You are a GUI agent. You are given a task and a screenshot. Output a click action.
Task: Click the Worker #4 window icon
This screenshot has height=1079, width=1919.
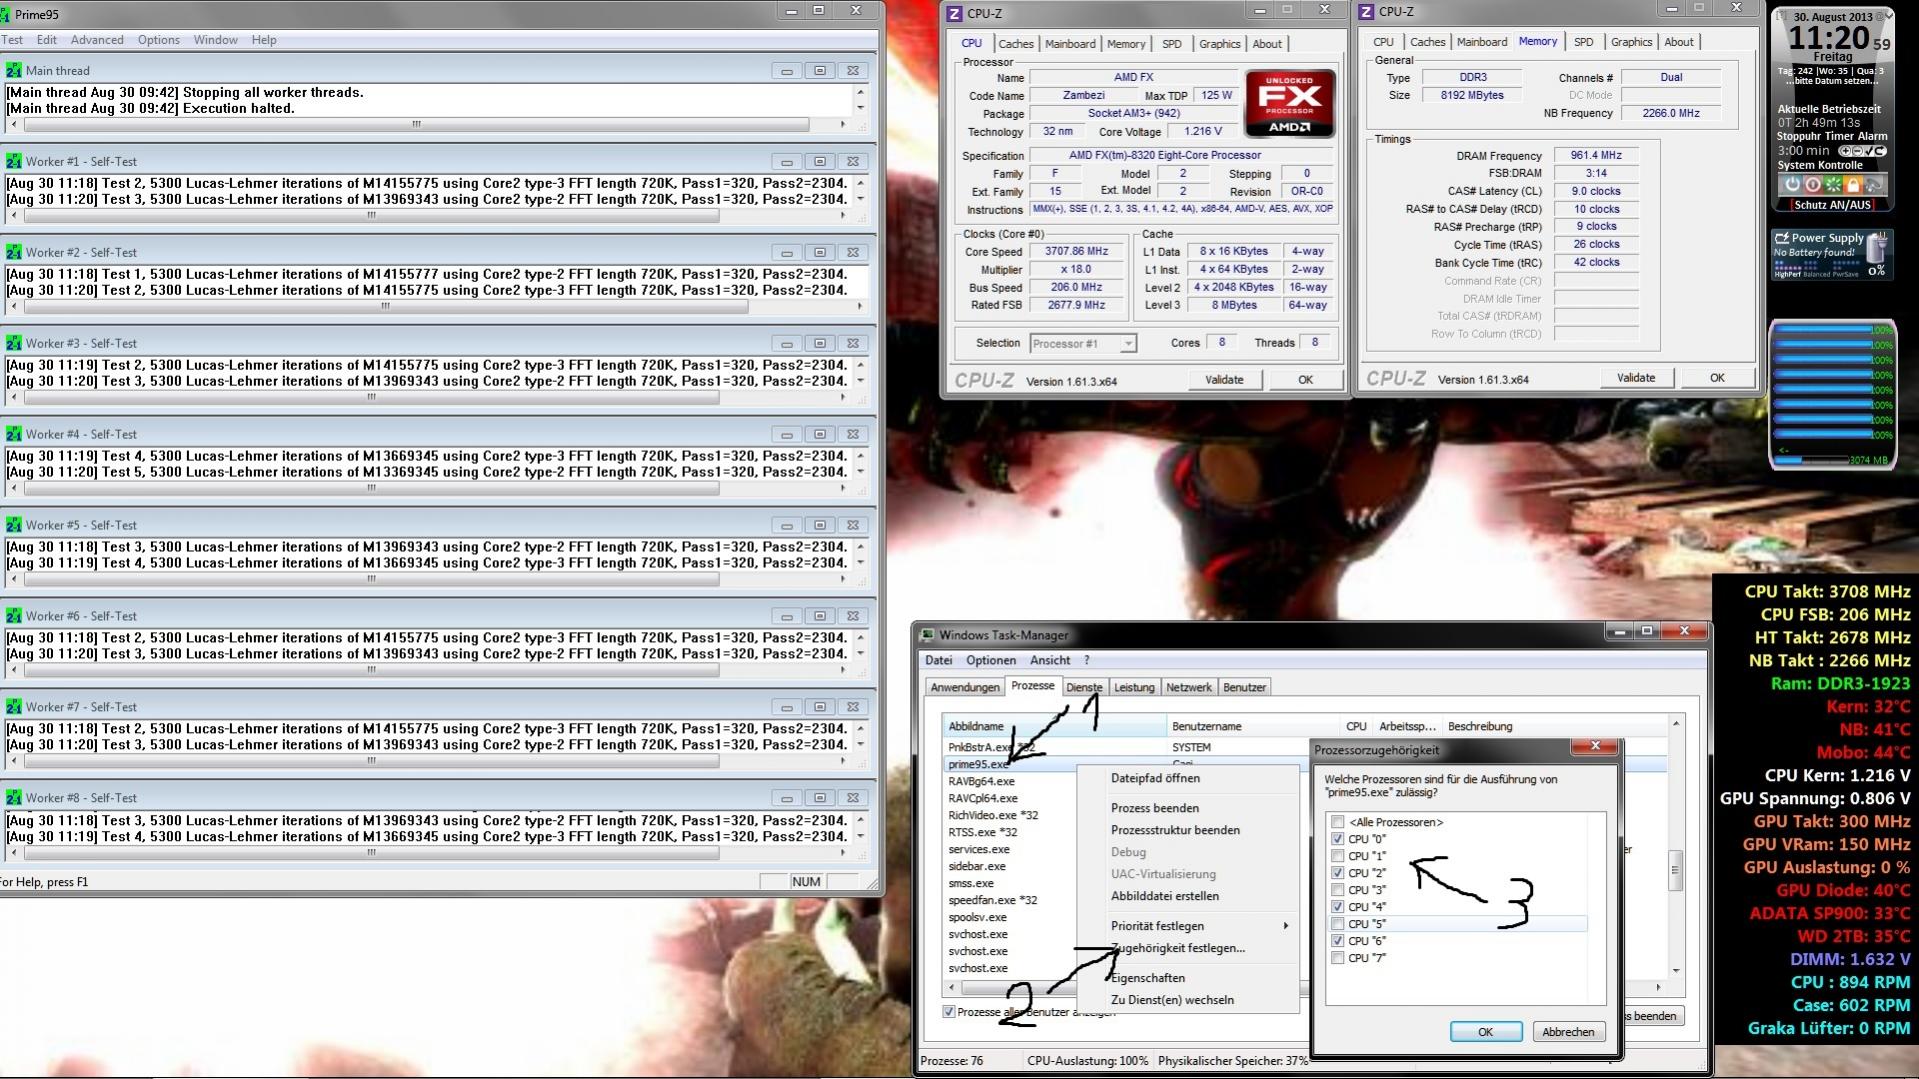(x=13, y=434)
